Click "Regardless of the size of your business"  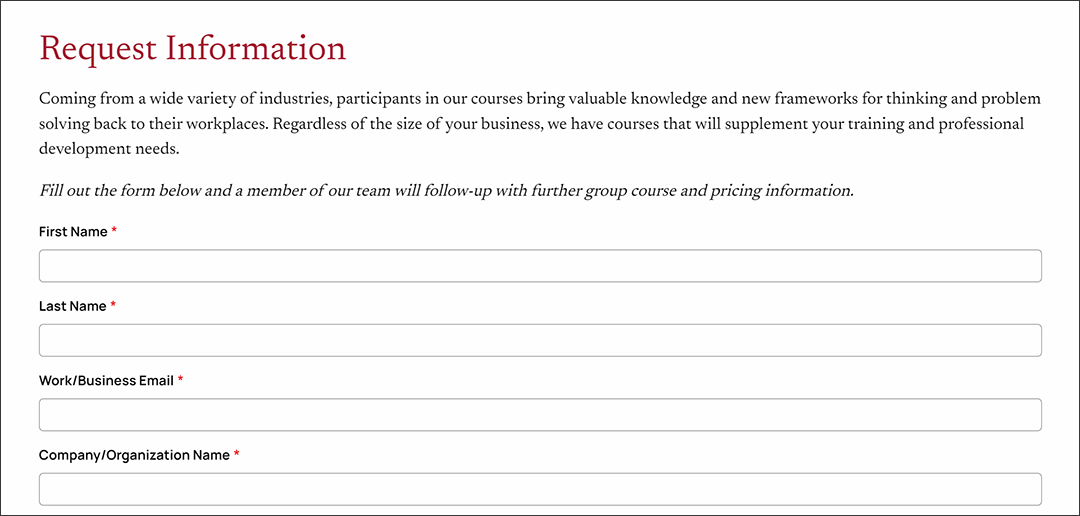[x=408, y=124]
